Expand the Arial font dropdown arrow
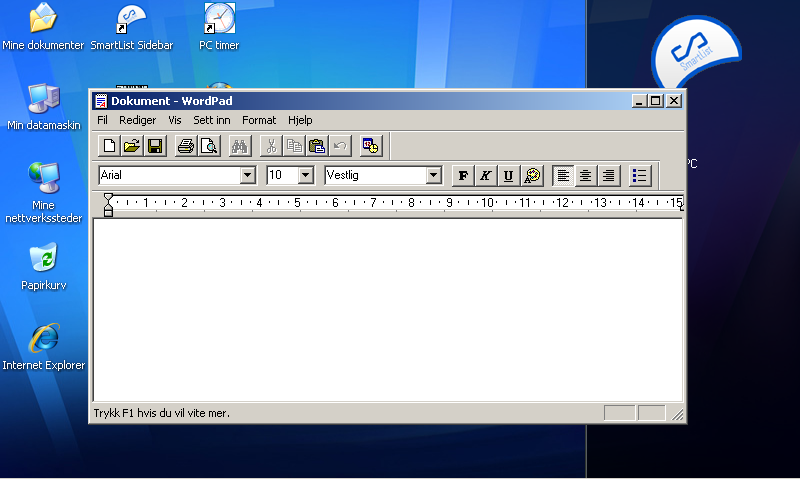 click(x=247, y=175)
